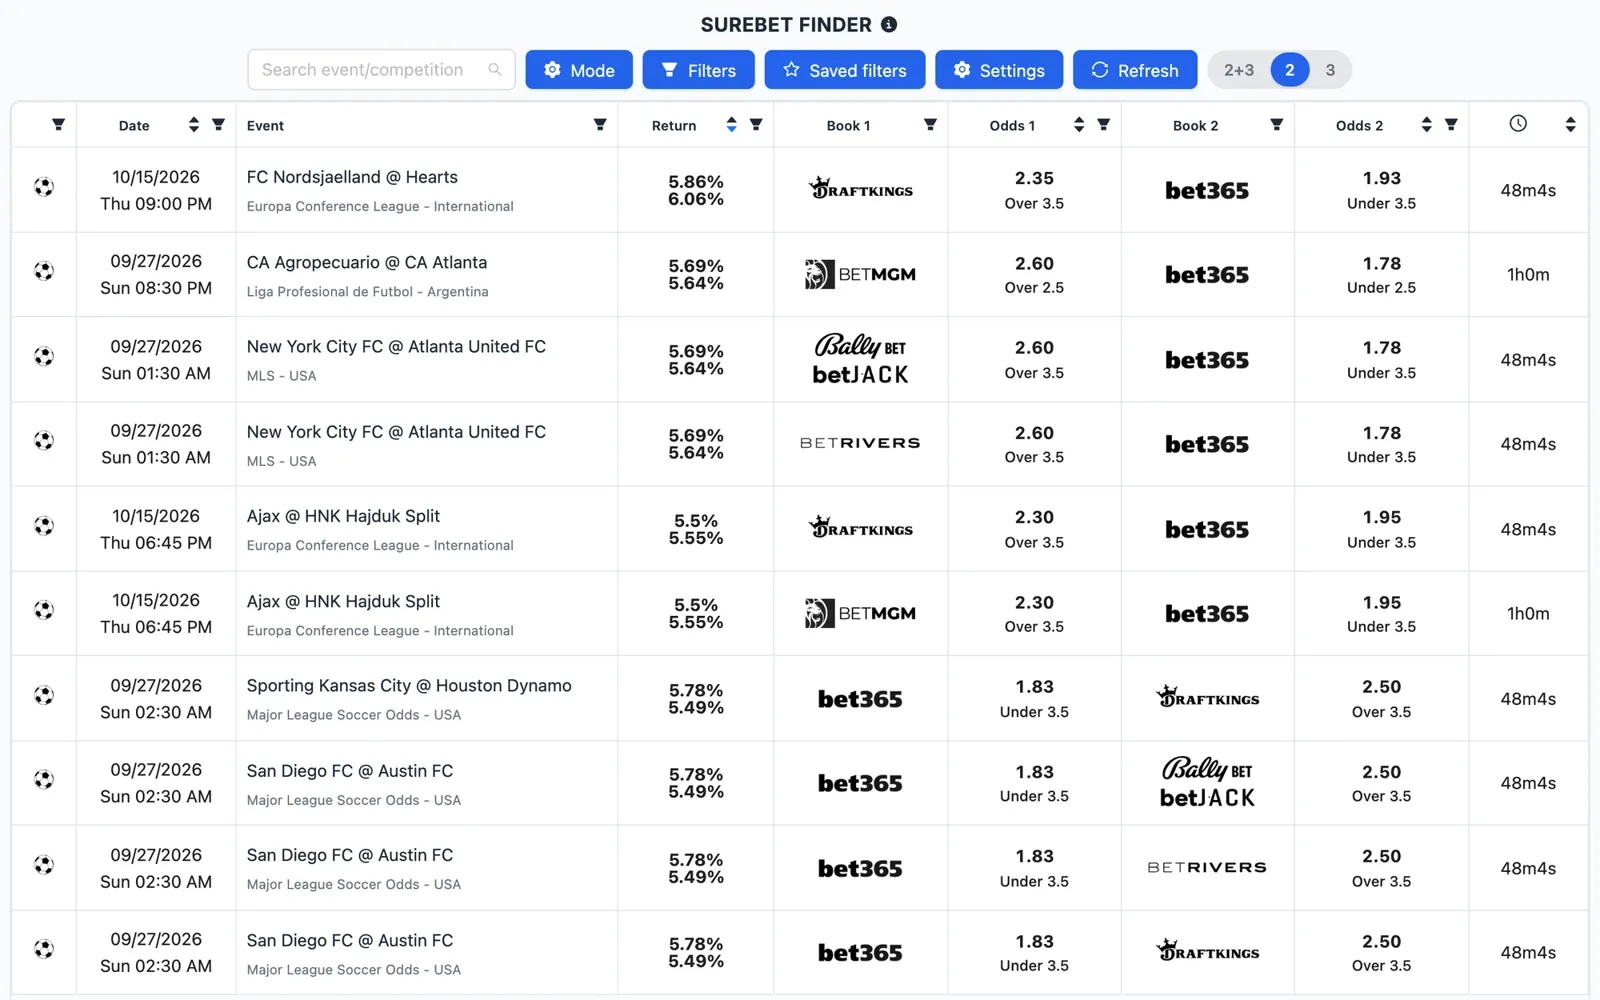The image size is (1600, 1000).
Task: Select the 2-way toggle option
Action: [1290, 70]
